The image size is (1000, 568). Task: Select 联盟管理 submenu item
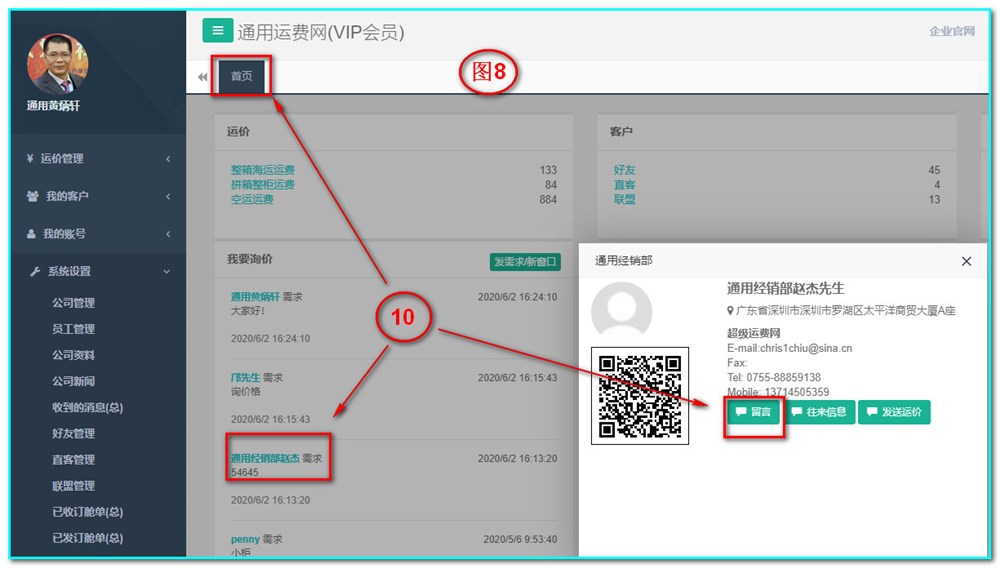[x=73, y=486]
